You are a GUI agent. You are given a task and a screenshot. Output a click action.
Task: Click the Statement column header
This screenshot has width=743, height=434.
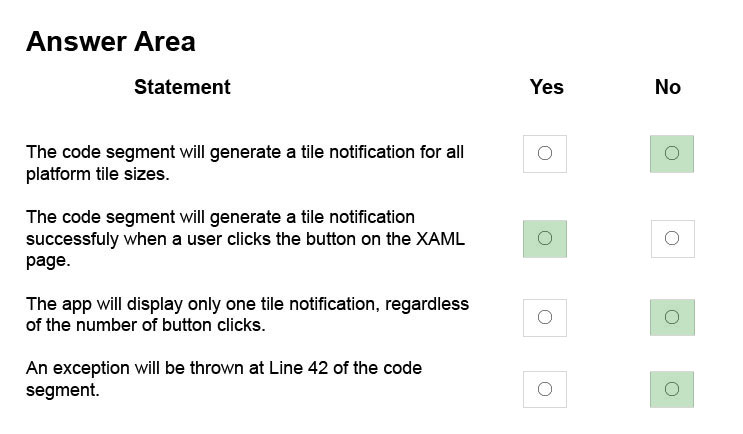pos(182,87)
